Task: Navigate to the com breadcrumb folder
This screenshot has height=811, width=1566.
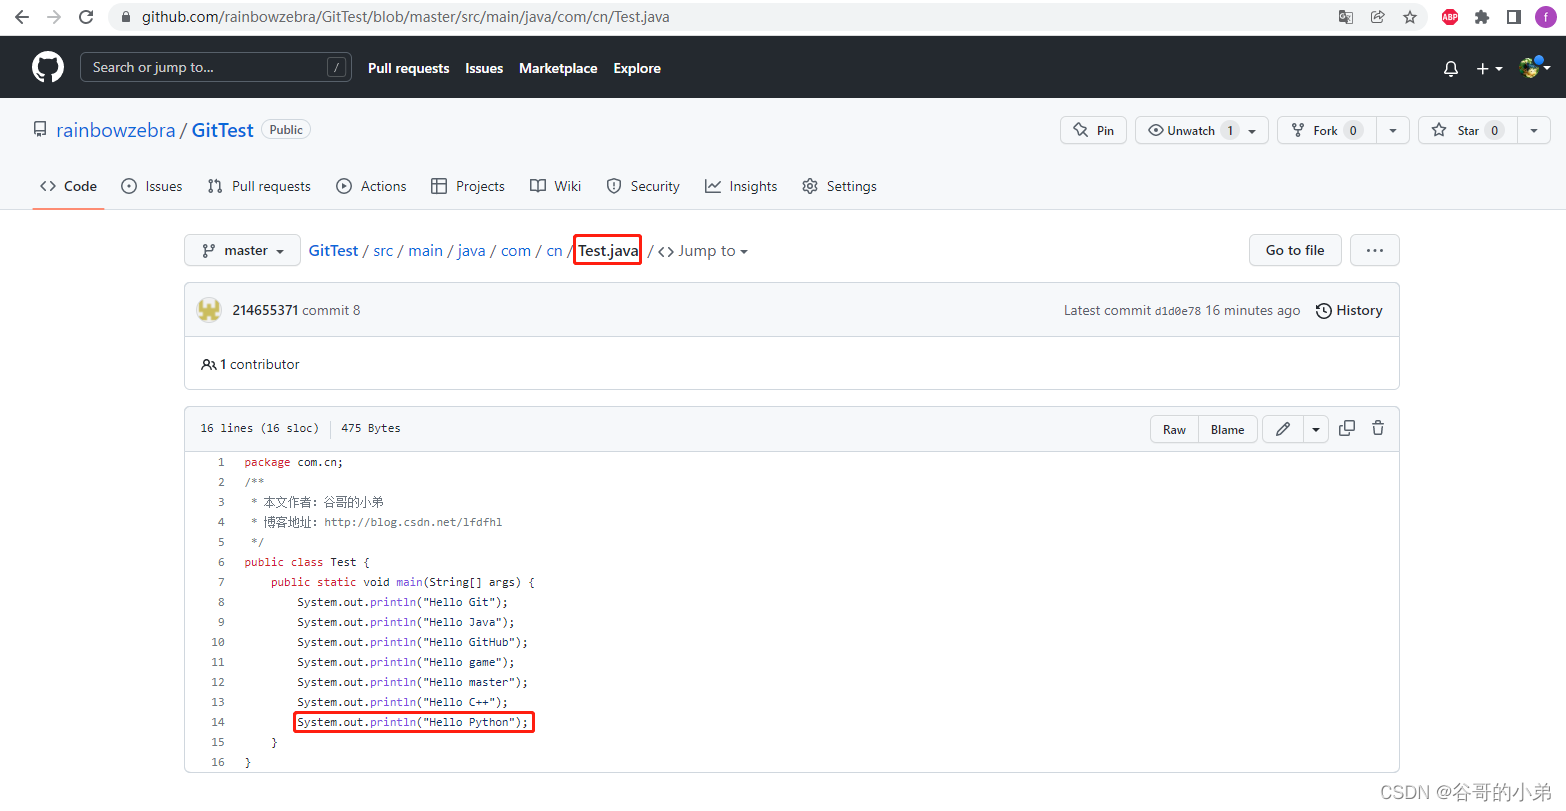Action: [516, 251]
